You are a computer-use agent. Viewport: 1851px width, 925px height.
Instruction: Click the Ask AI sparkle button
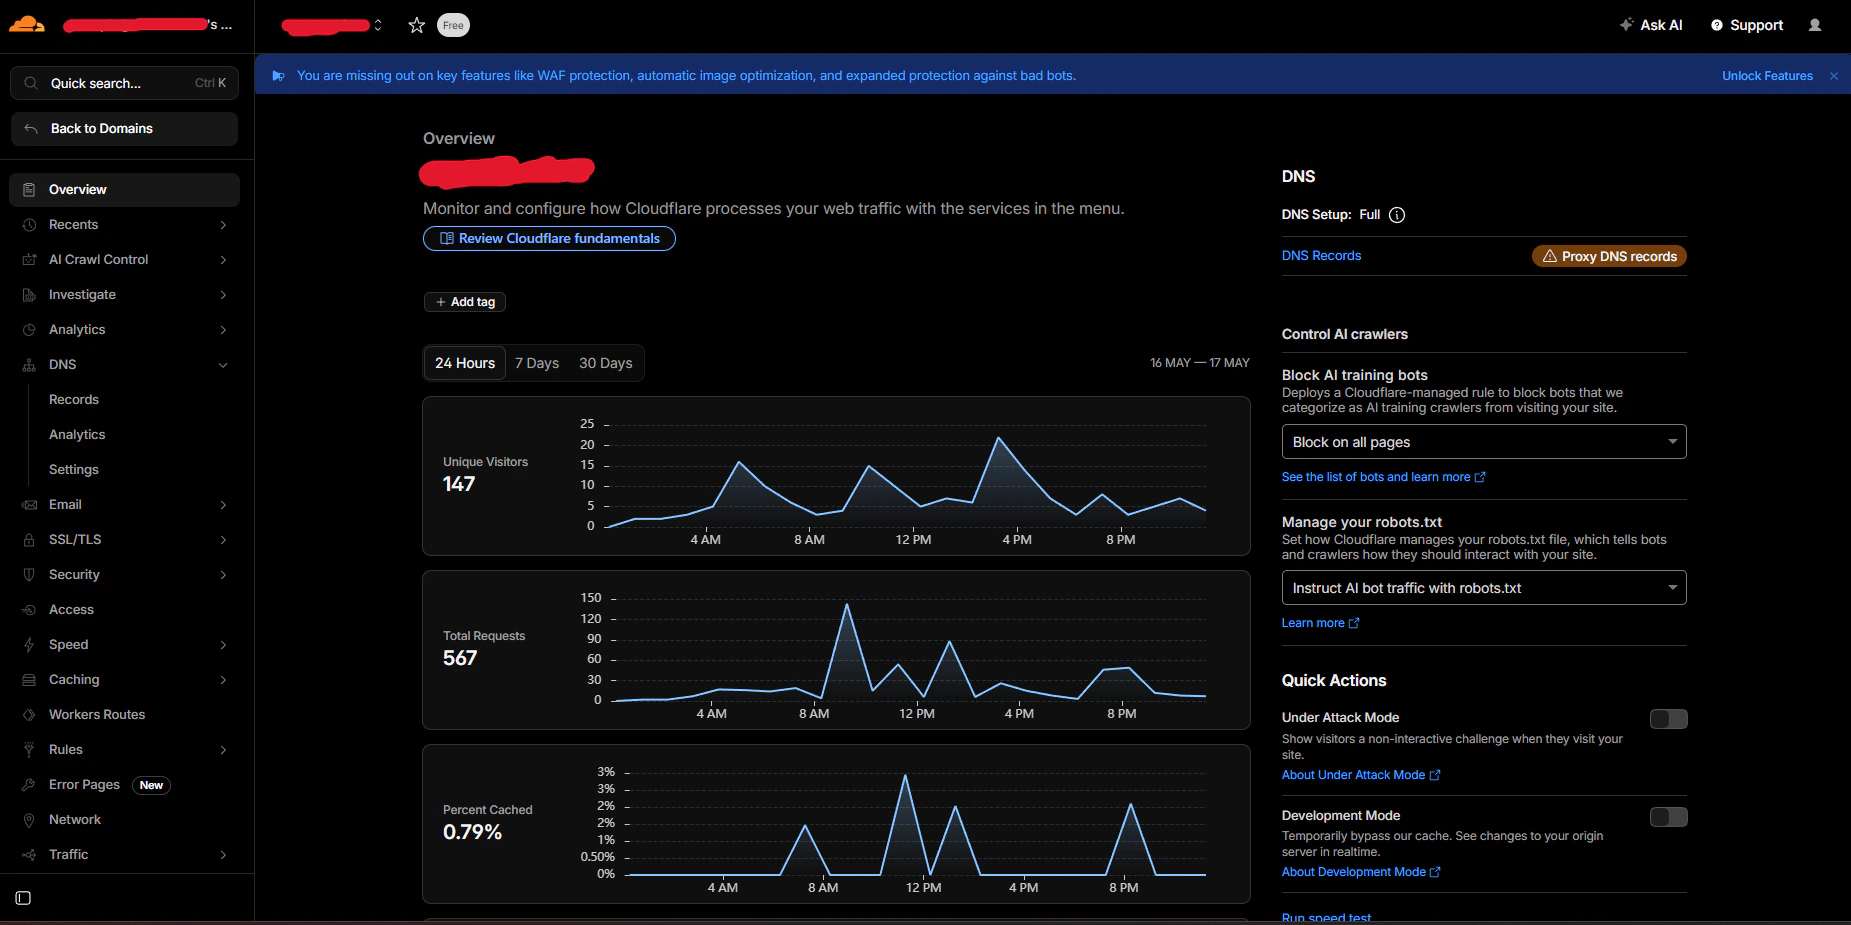tap(1651, 25)
